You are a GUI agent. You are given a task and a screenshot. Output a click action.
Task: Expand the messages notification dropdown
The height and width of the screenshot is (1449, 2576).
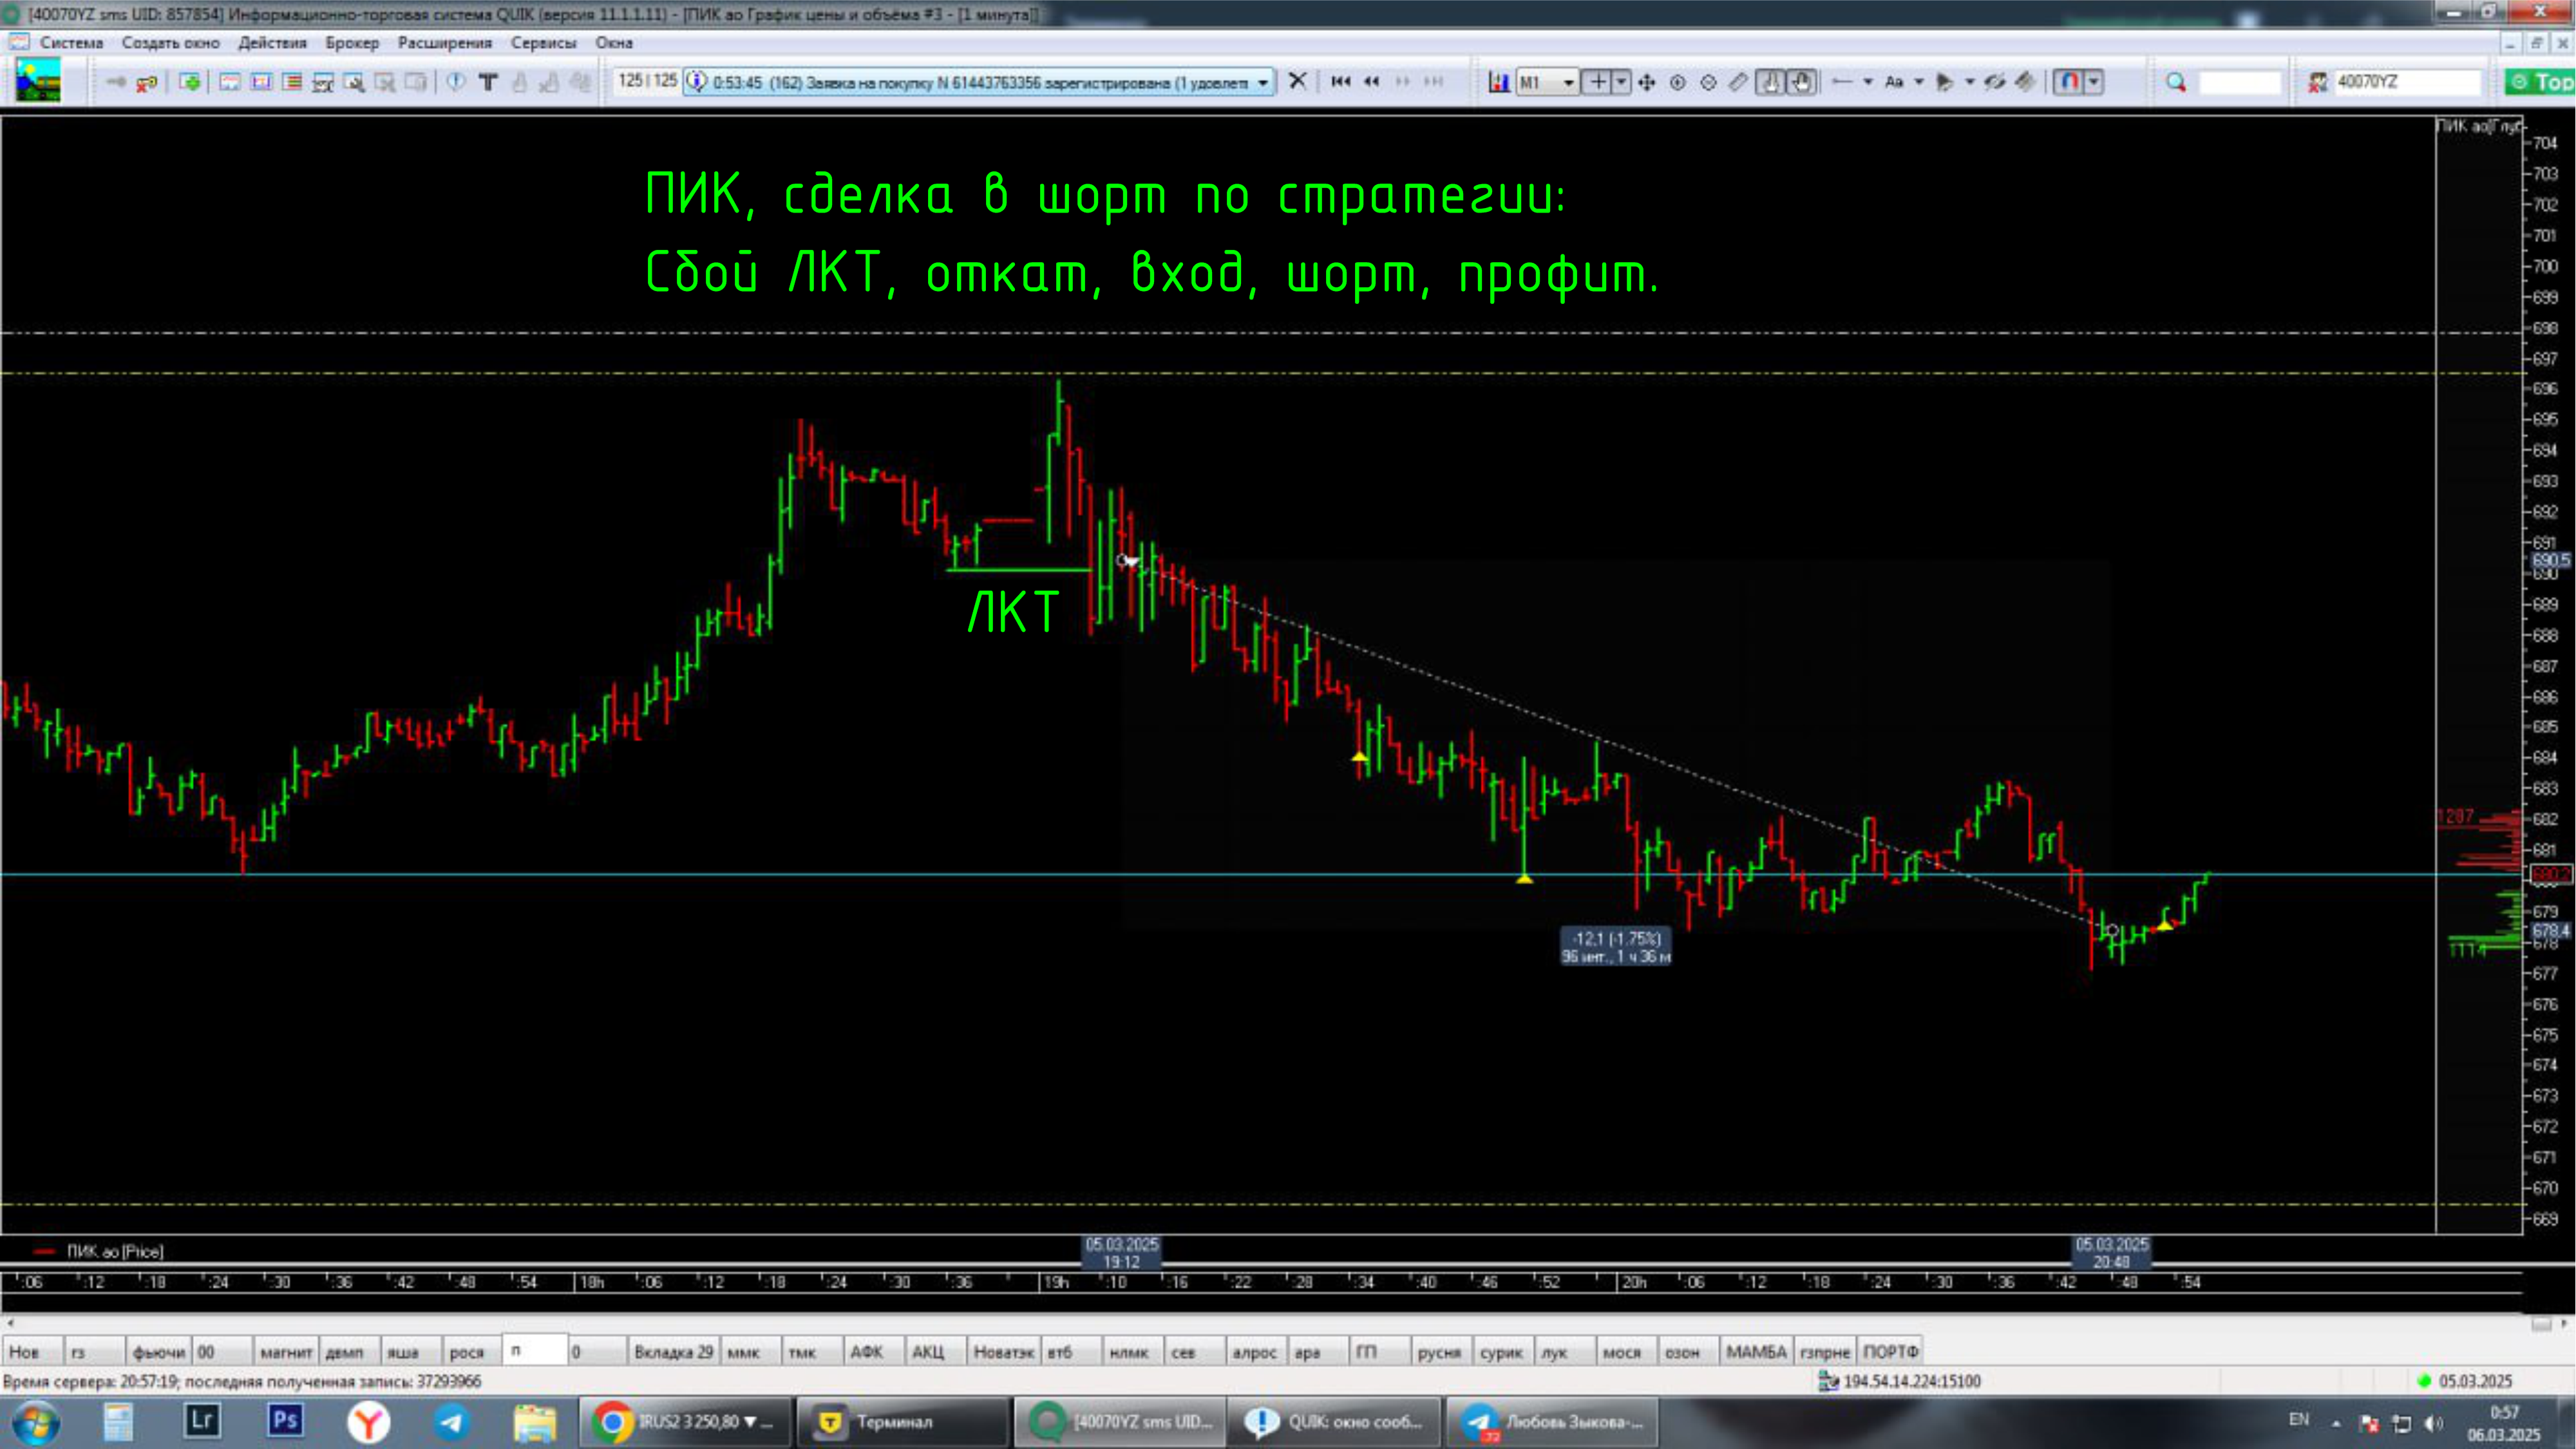[x=1263, y=82]
